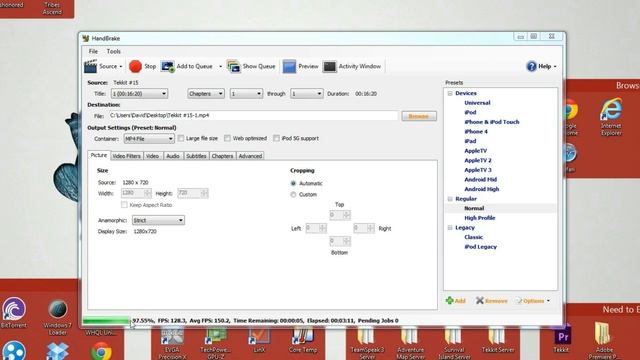Open BitTorrent desktop icon
Screen dimensions: 640x360
[14, 309]
